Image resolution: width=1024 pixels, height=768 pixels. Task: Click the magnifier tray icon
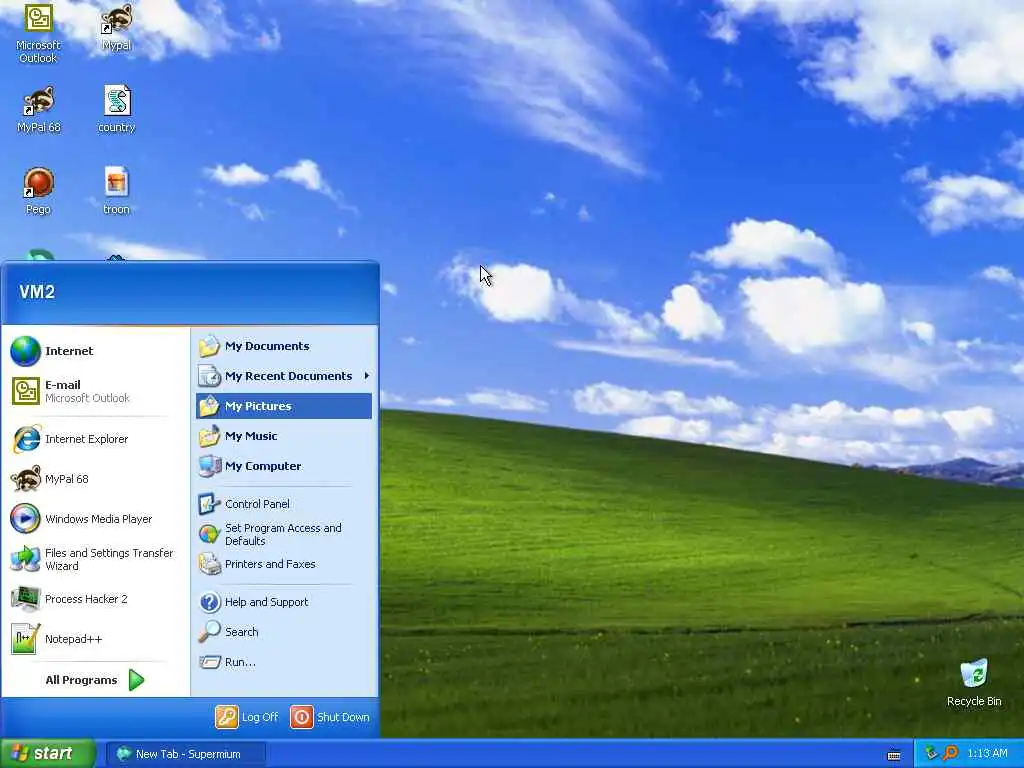pyautogui.click(x=951, y=754)
